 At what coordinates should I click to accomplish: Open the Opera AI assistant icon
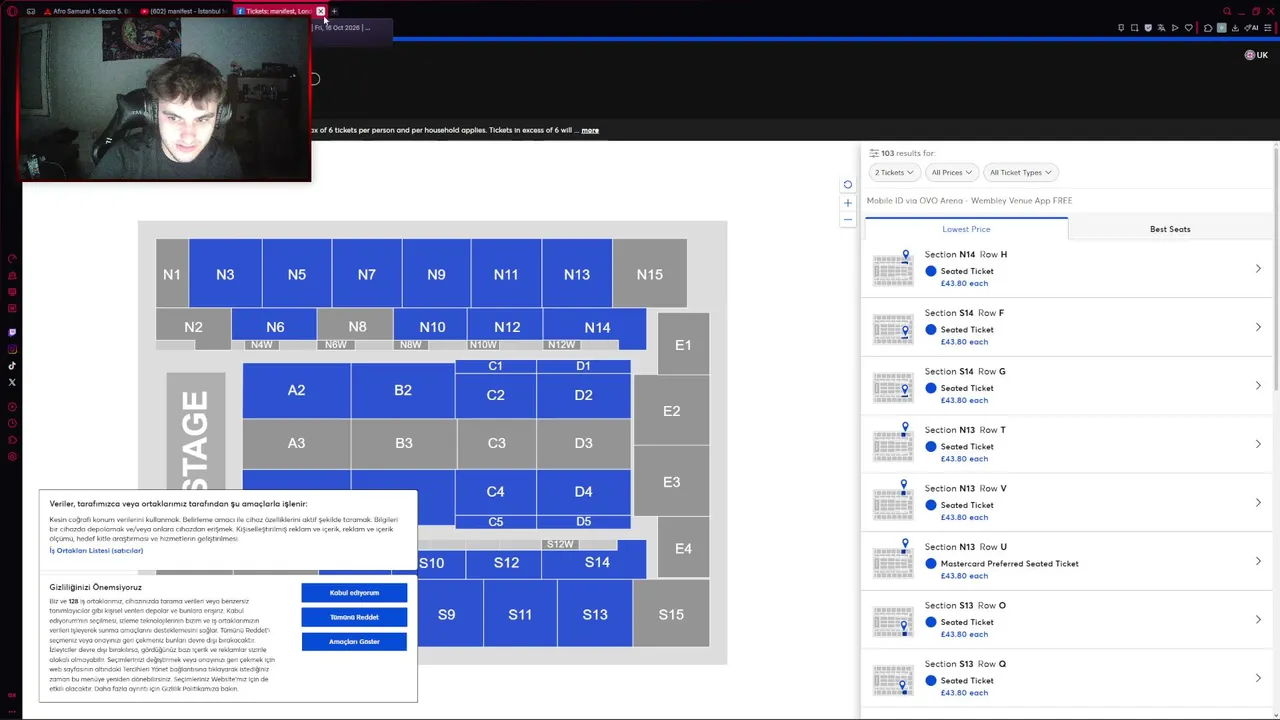point(1253,28)
